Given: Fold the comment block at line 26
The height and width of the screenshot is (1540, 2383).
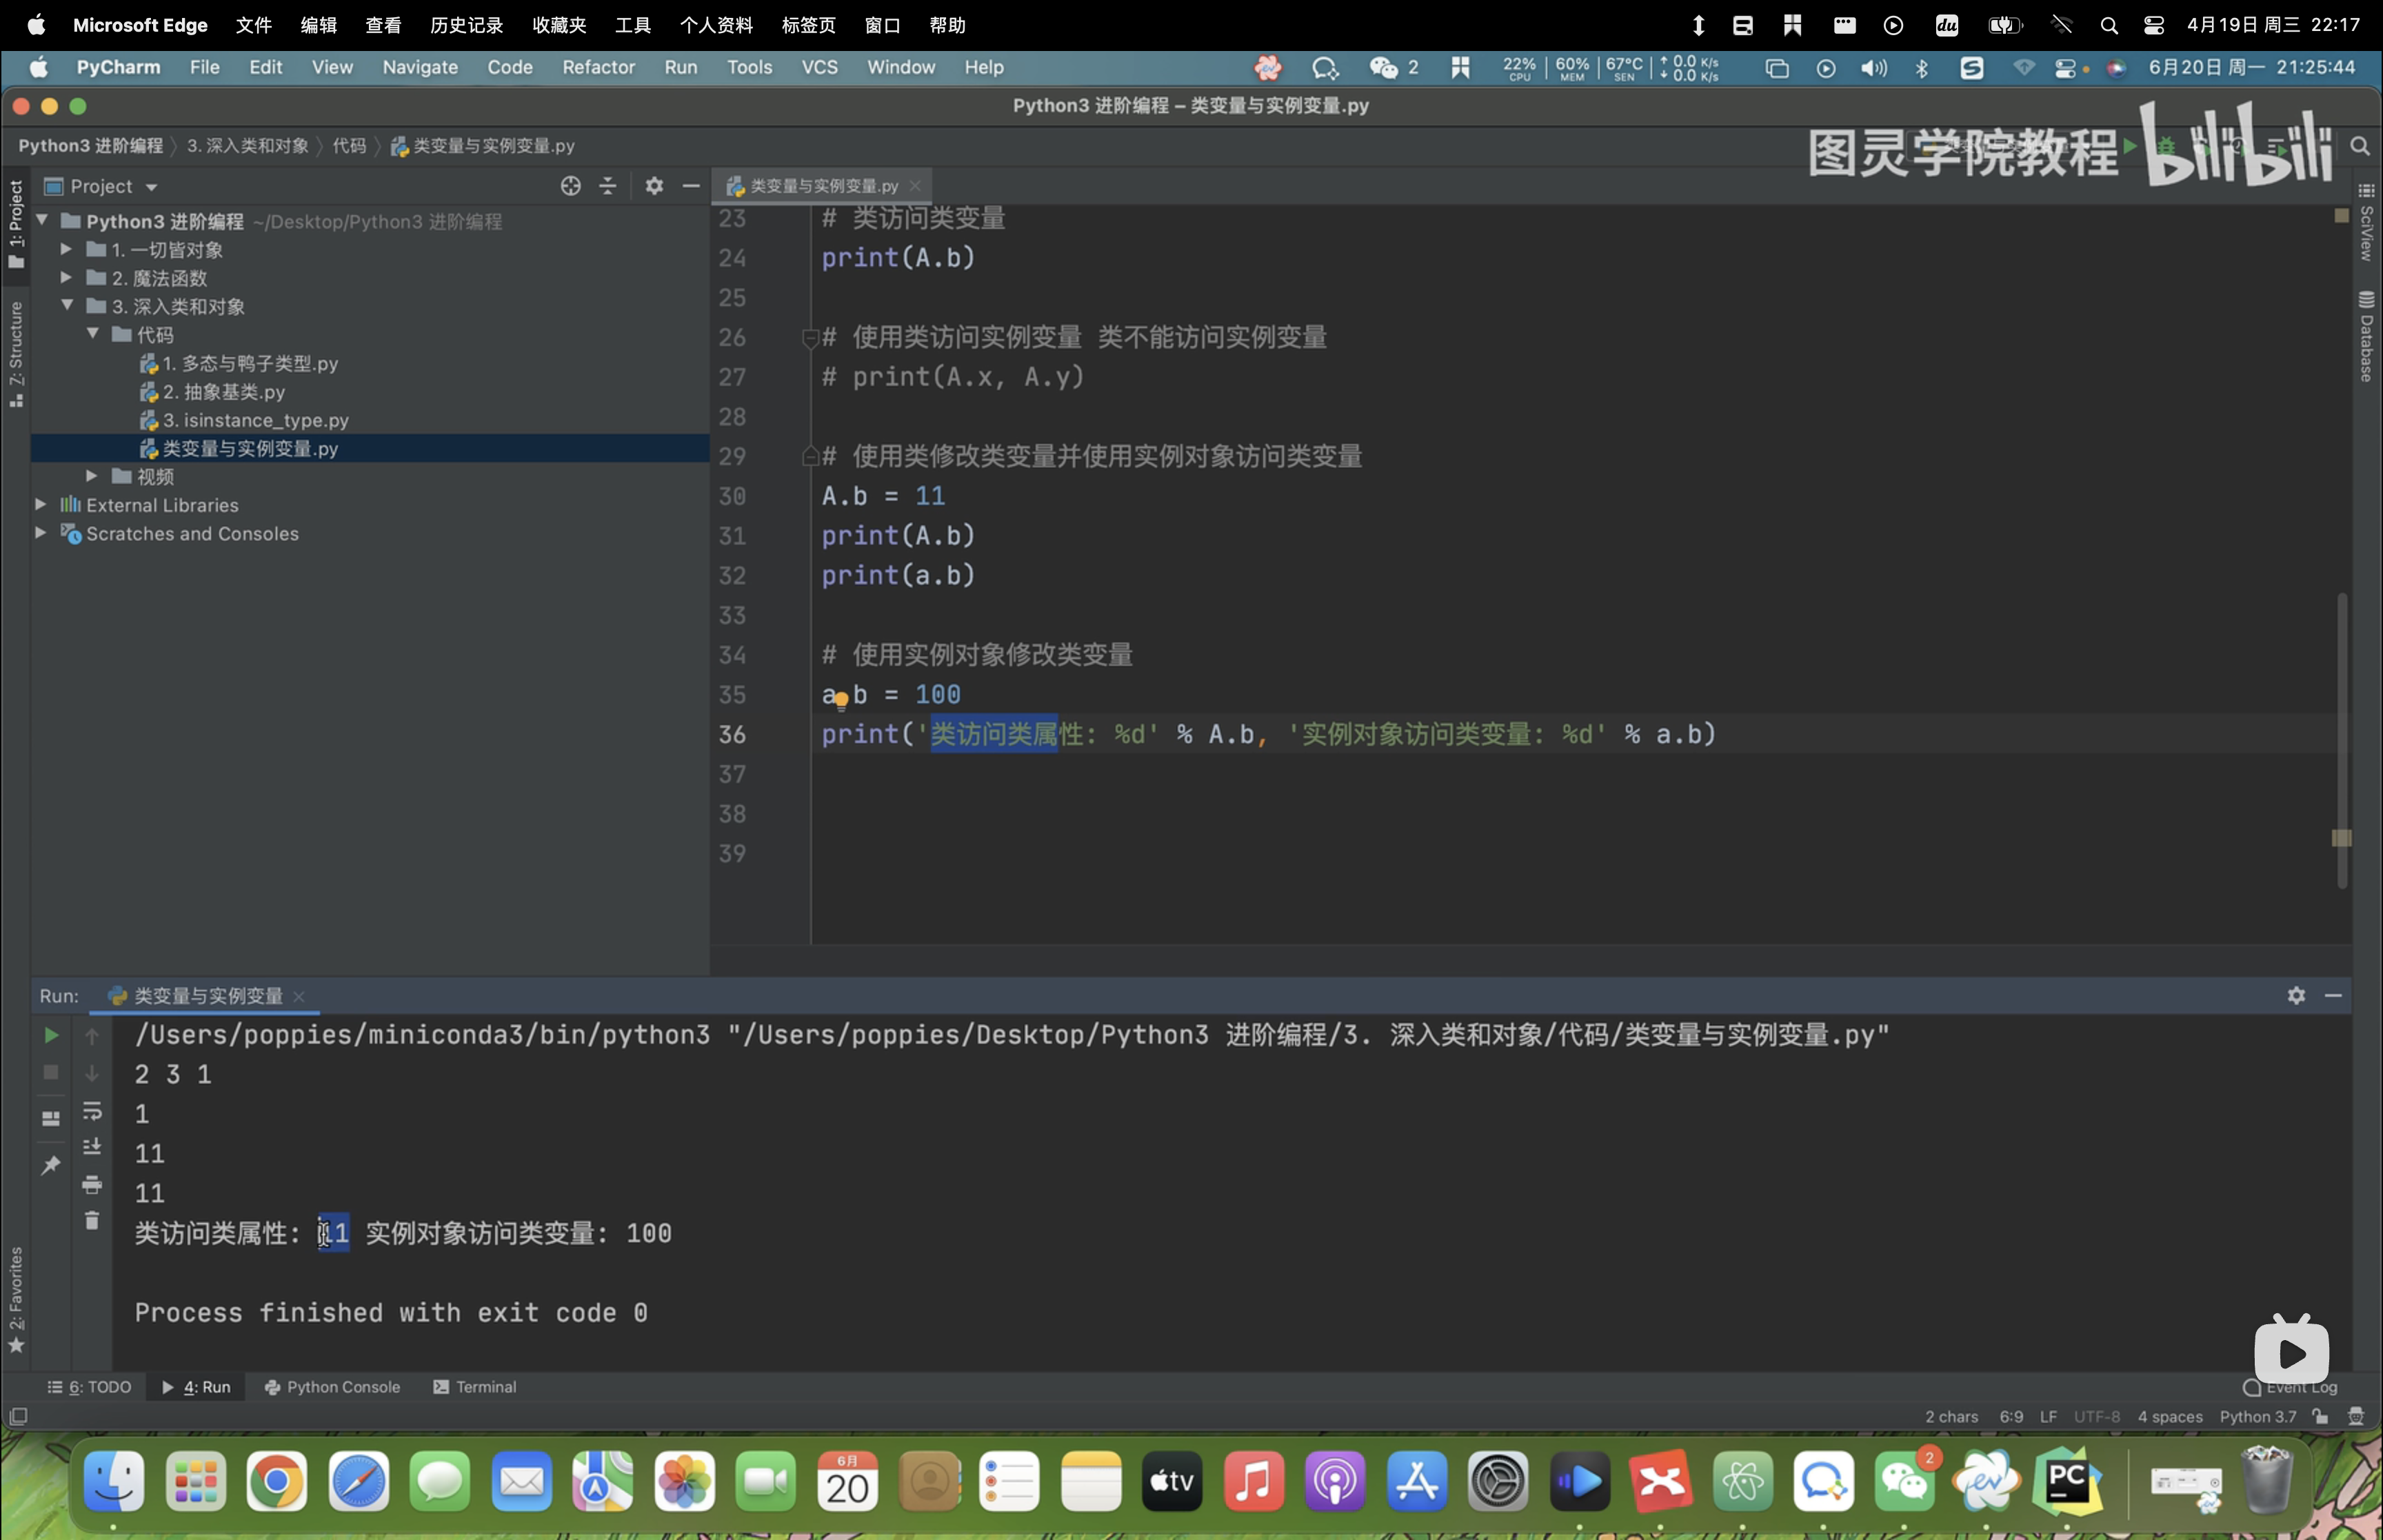Looking at the screenshot, I should (810, 338).
